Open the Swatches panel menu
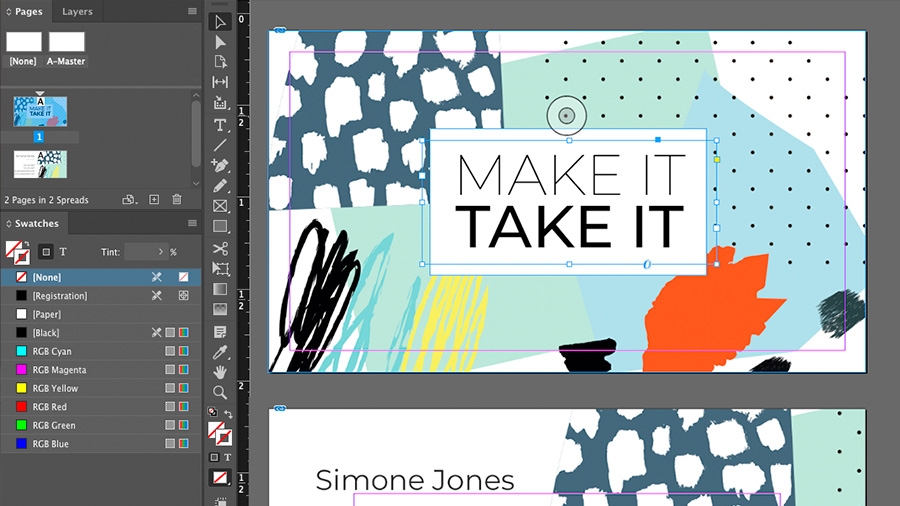 coord(192,223)
